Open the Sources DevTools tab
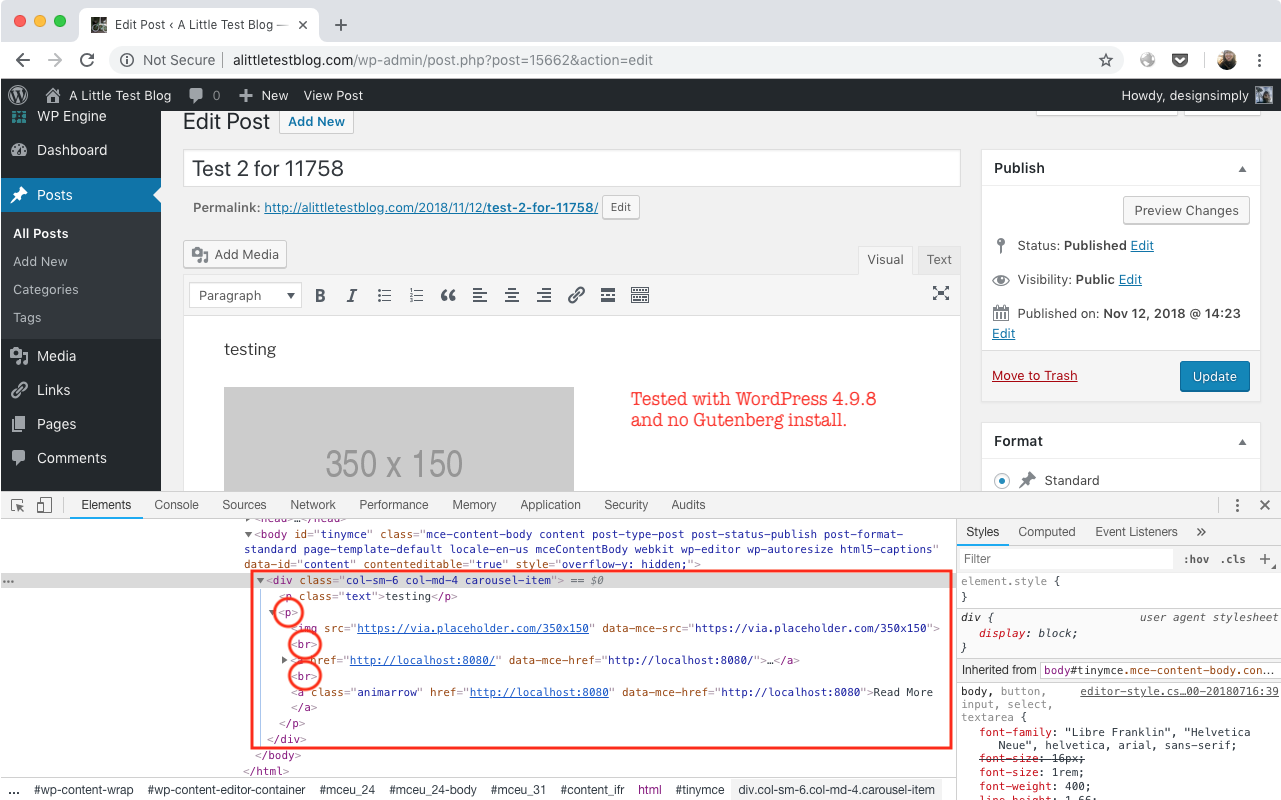Viewport: 1281px width, 800px height. point(244,505)
